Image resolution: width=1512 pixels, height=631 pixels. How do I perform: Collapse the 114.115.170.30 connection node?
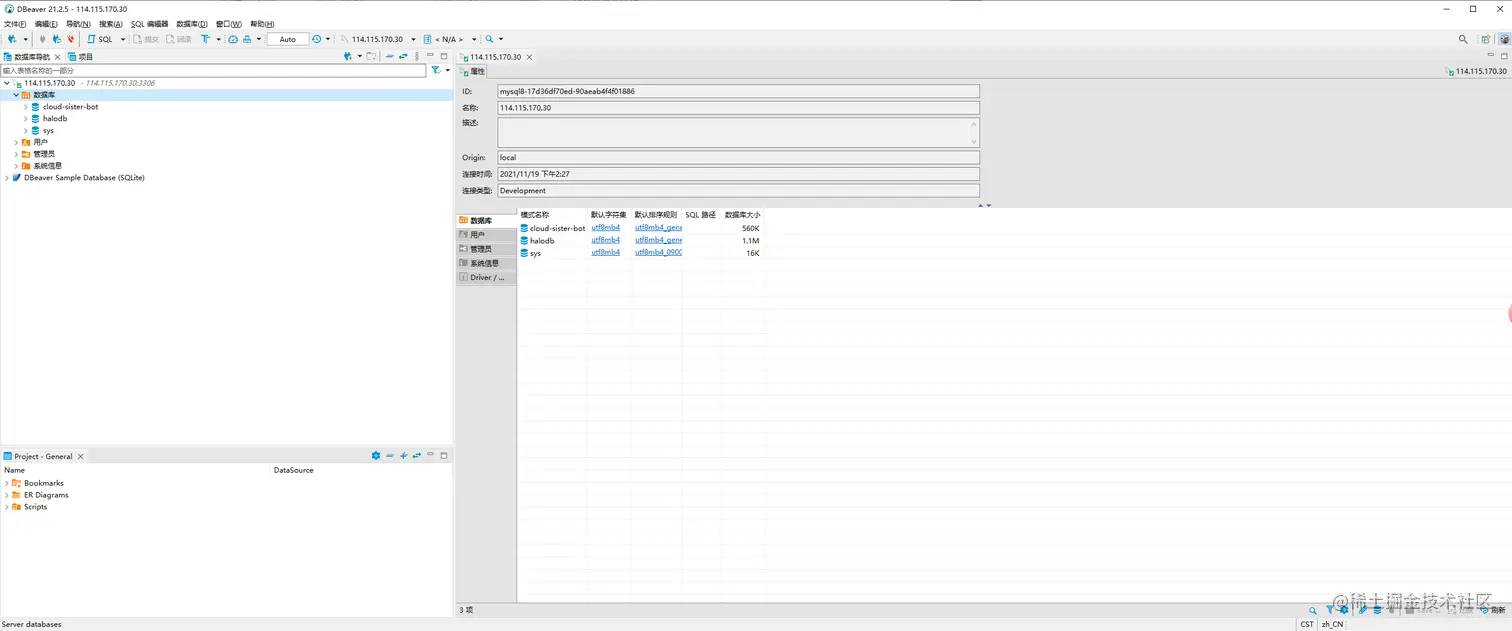click(x=6, y=83)
